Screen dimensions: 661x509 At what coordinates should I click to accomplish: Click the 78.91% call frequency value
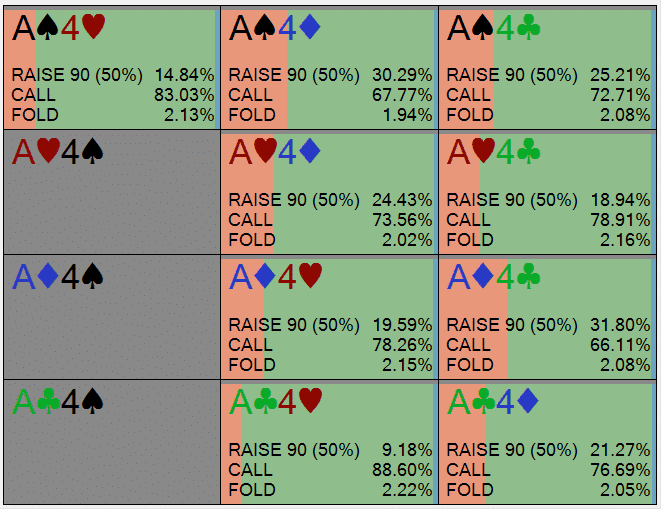(620, 220)
